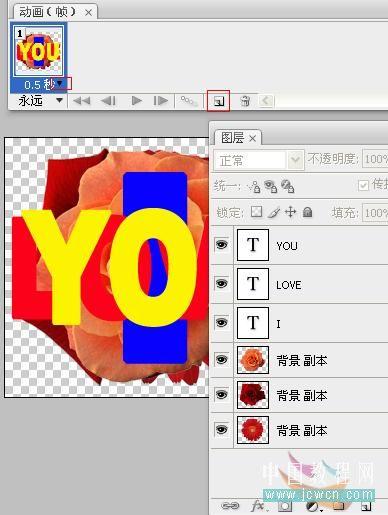Play the animation

click(136, 101)
